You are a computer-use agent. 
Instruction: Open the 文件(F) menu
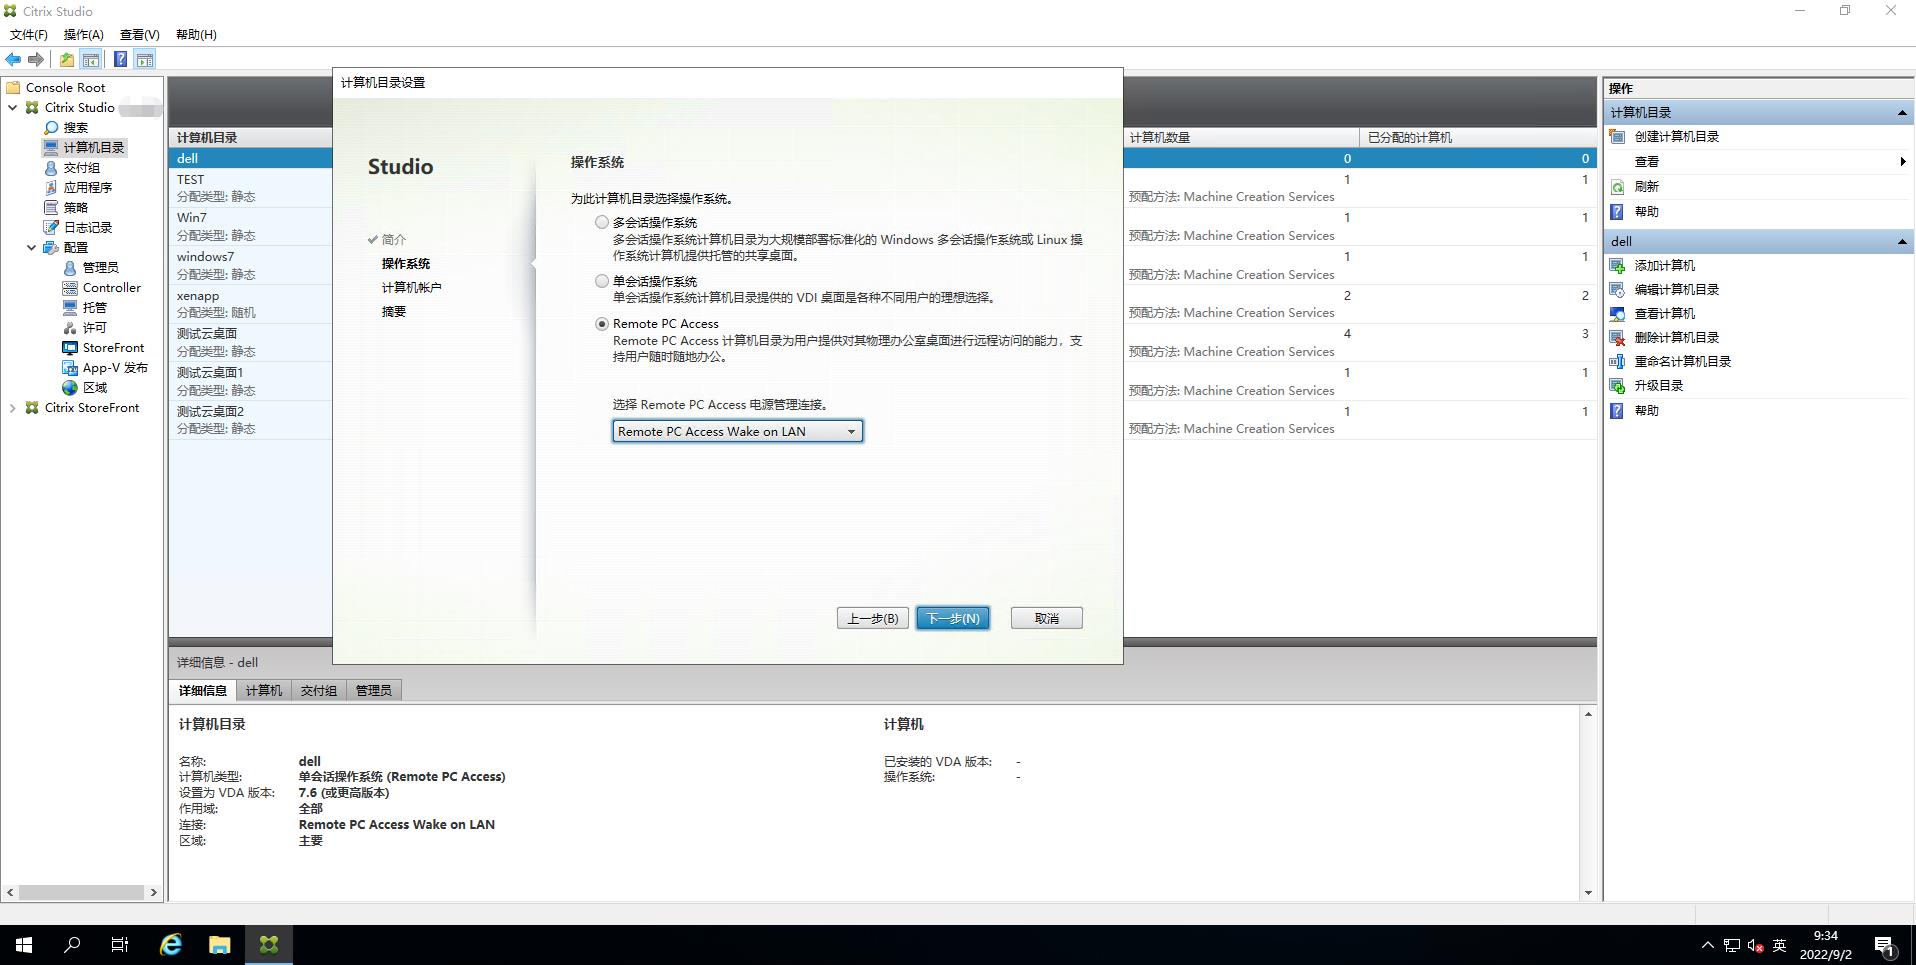click(28, 34)
